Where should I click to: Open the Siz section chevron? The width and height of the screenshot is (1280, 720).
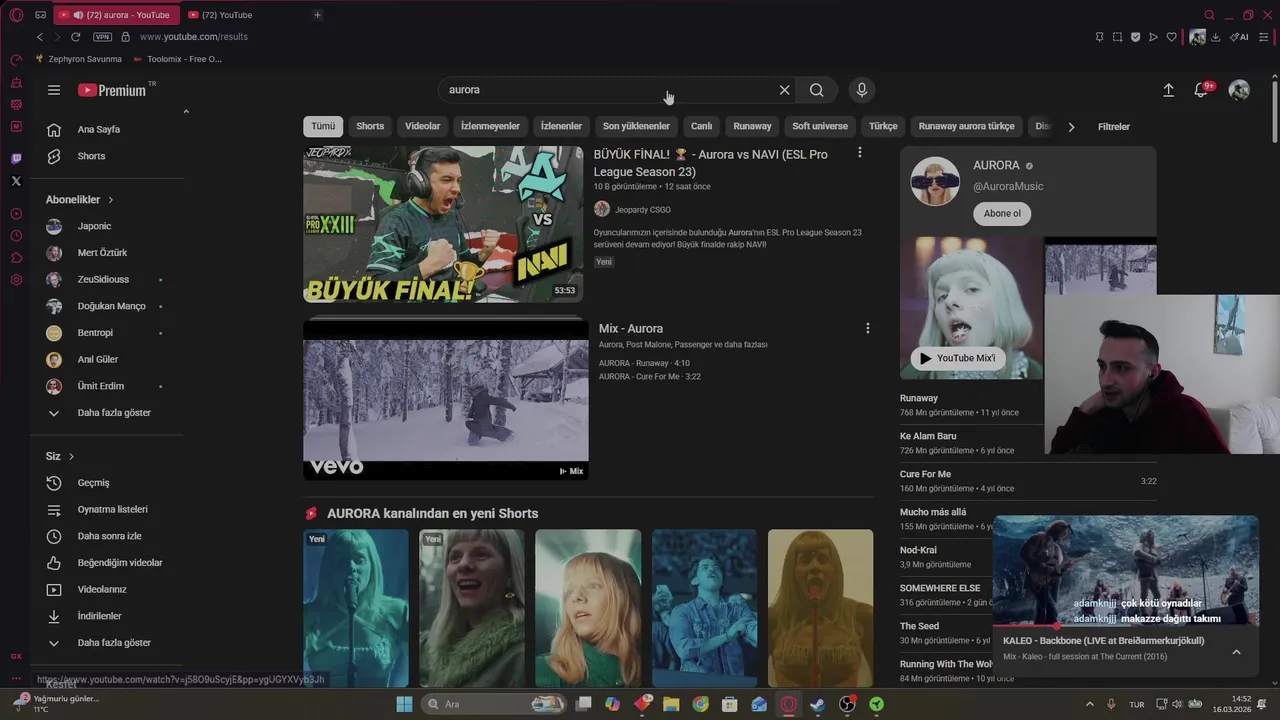71,457
